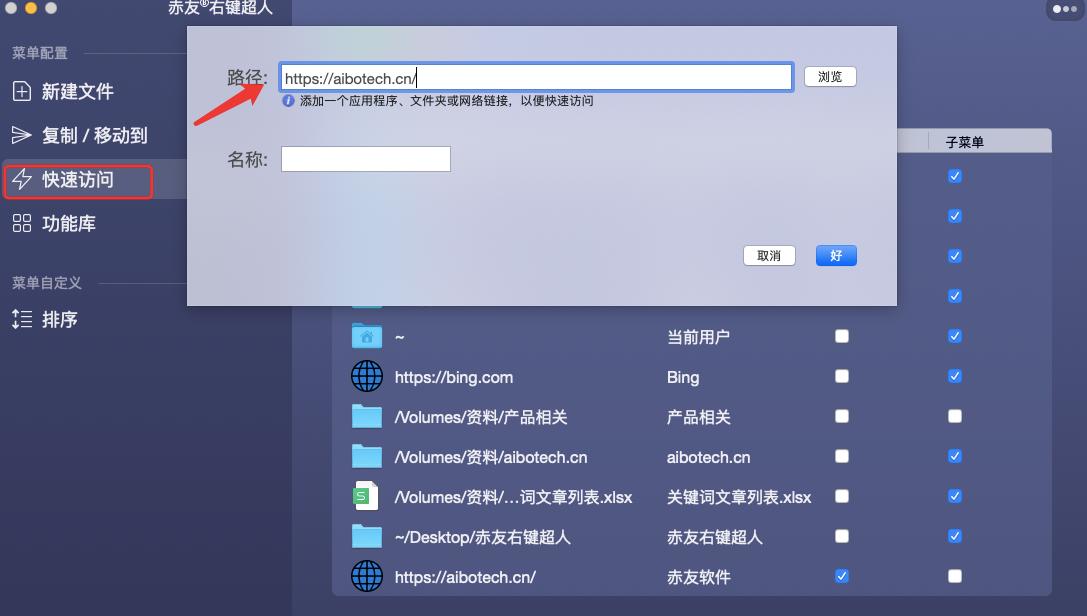Click the info icon below the path field
1087x616 pixels.
pos(290,98)
